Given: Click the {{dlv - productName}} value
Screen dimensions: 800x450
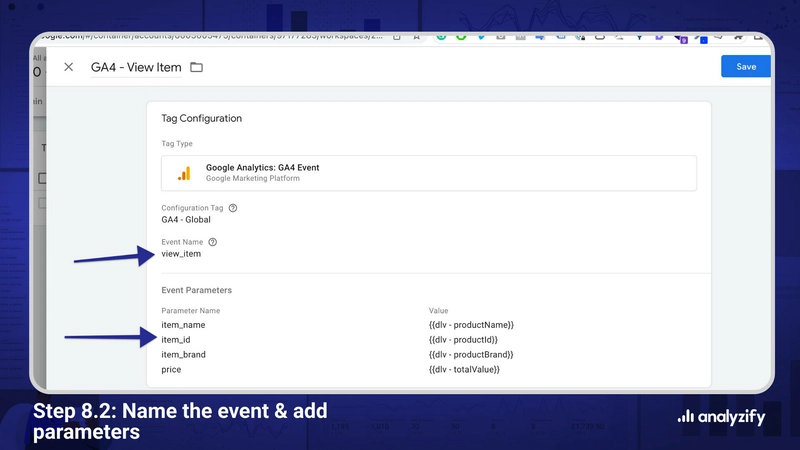Looking at the screenshot, I should [471, 325].
